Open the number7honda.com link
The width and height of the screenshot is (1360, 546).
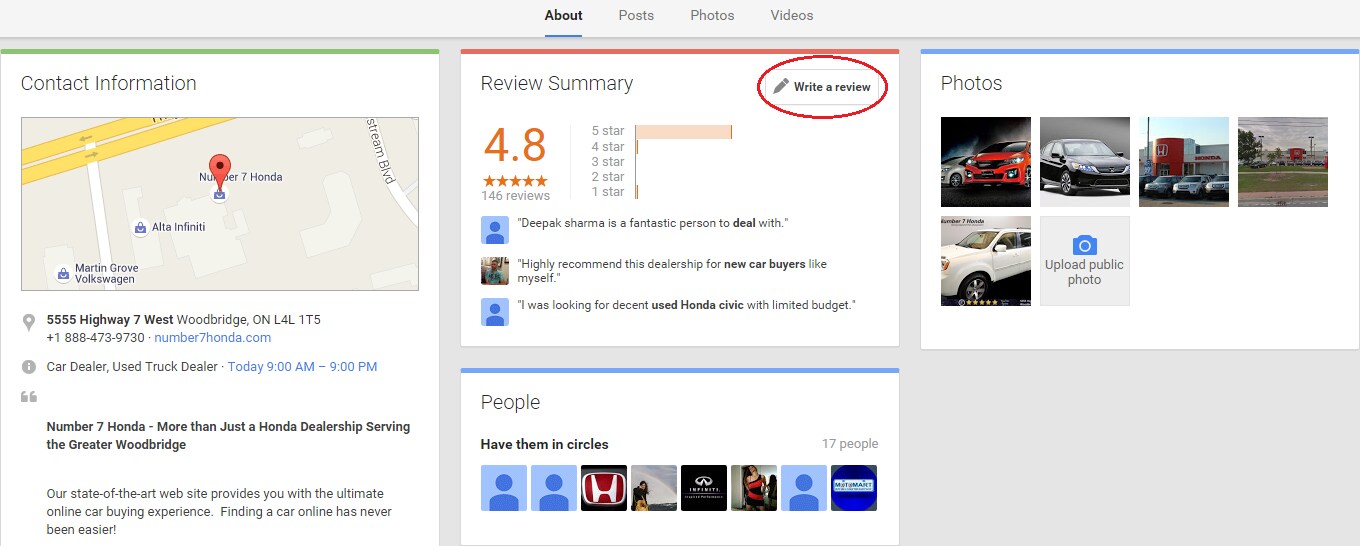click(212, 338)
